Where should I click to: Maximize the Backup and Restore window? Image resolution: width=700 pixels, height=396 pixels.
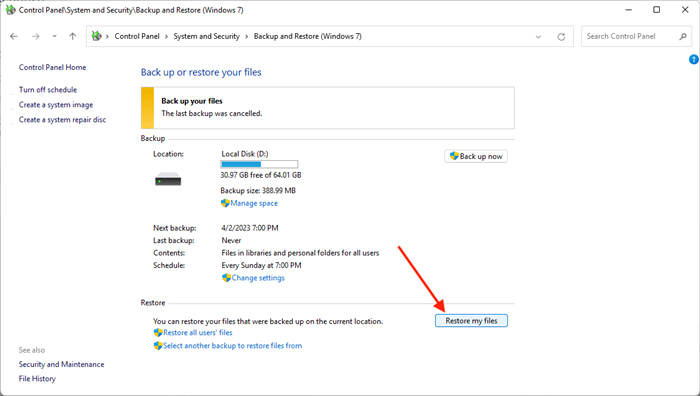pos(657,10)
